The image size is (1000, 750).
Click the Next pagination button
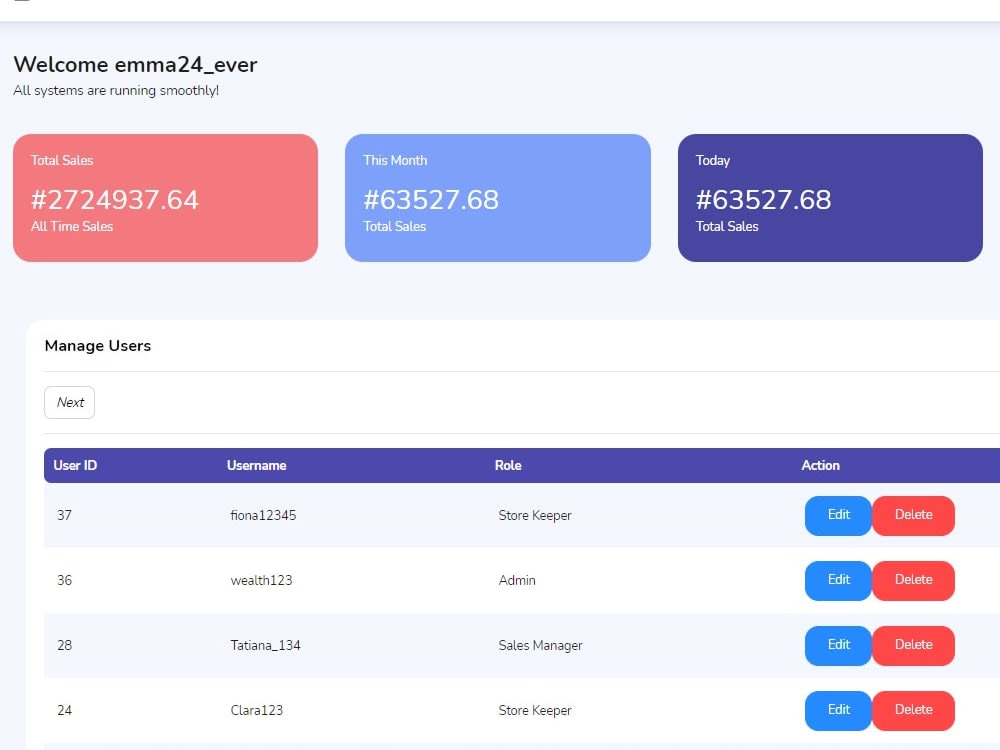point(69,402)
